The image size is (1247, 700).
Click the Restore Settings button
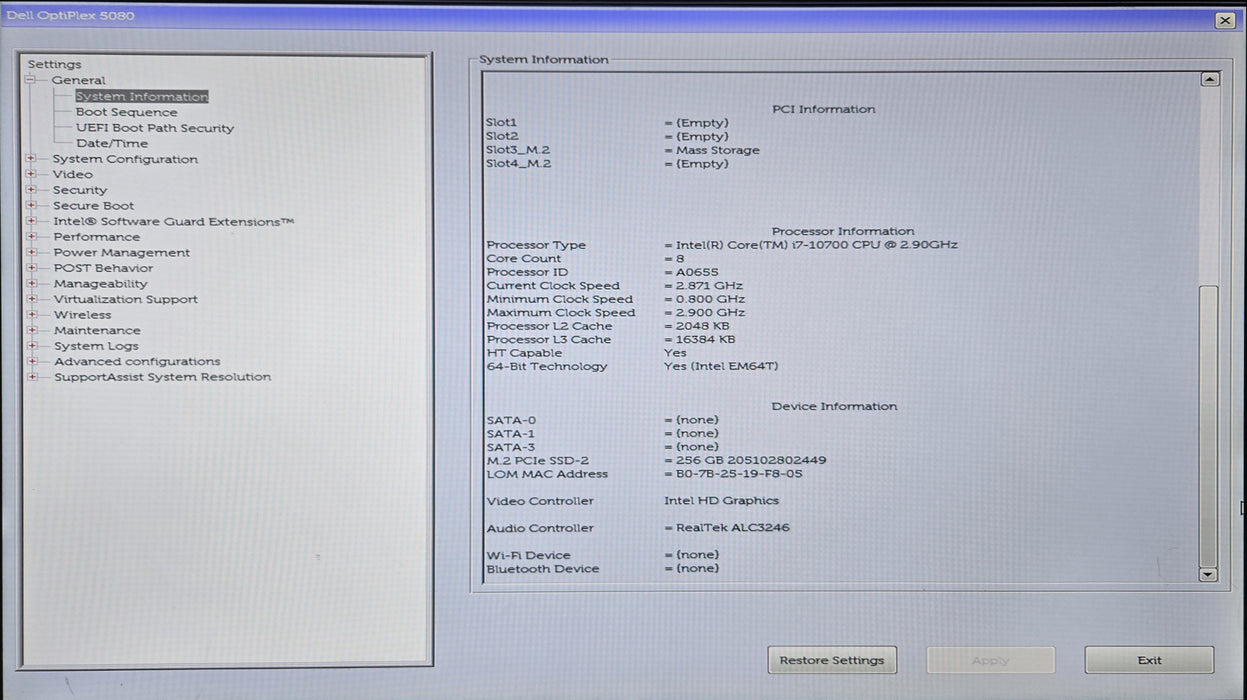point(832,660)
